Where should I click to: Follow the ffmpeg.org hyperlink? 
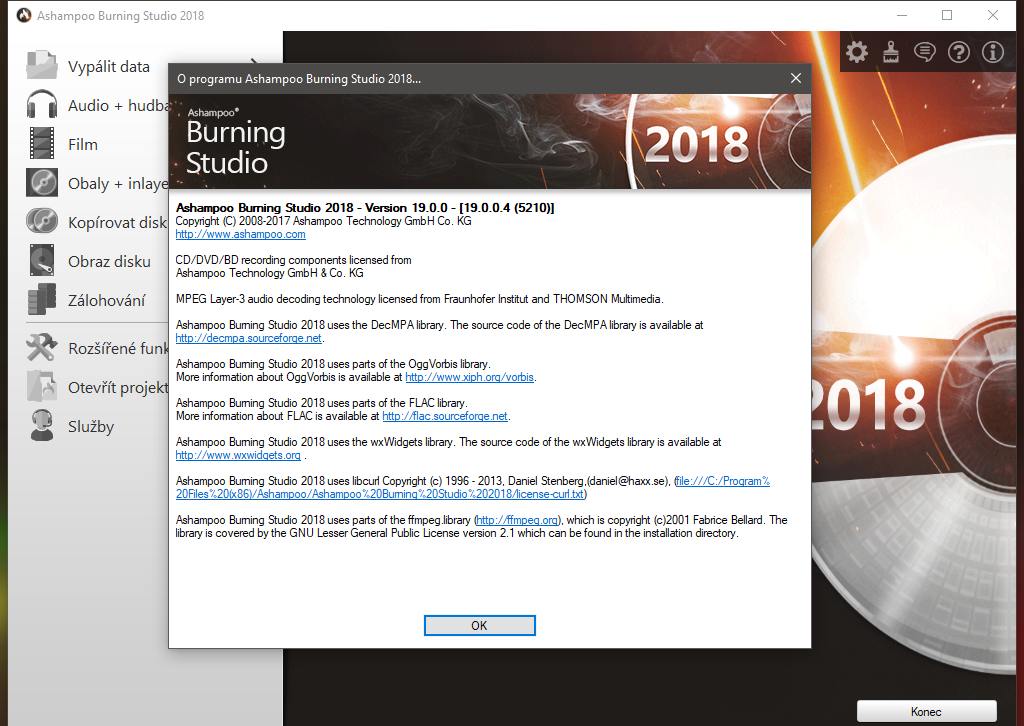click(x=518, y=520)
